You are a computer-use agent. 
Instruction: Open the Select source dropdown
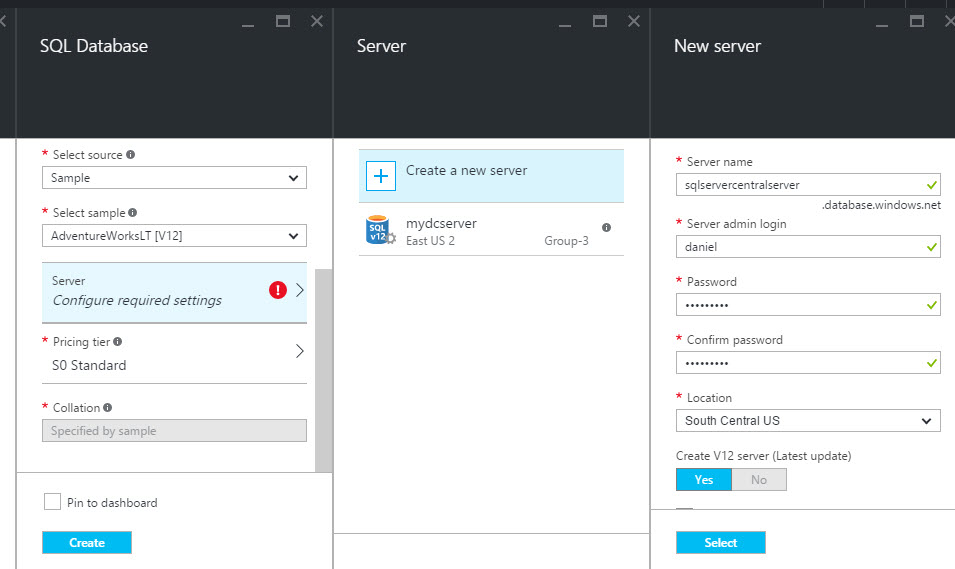pyautogui.click(x=174, y=178)
